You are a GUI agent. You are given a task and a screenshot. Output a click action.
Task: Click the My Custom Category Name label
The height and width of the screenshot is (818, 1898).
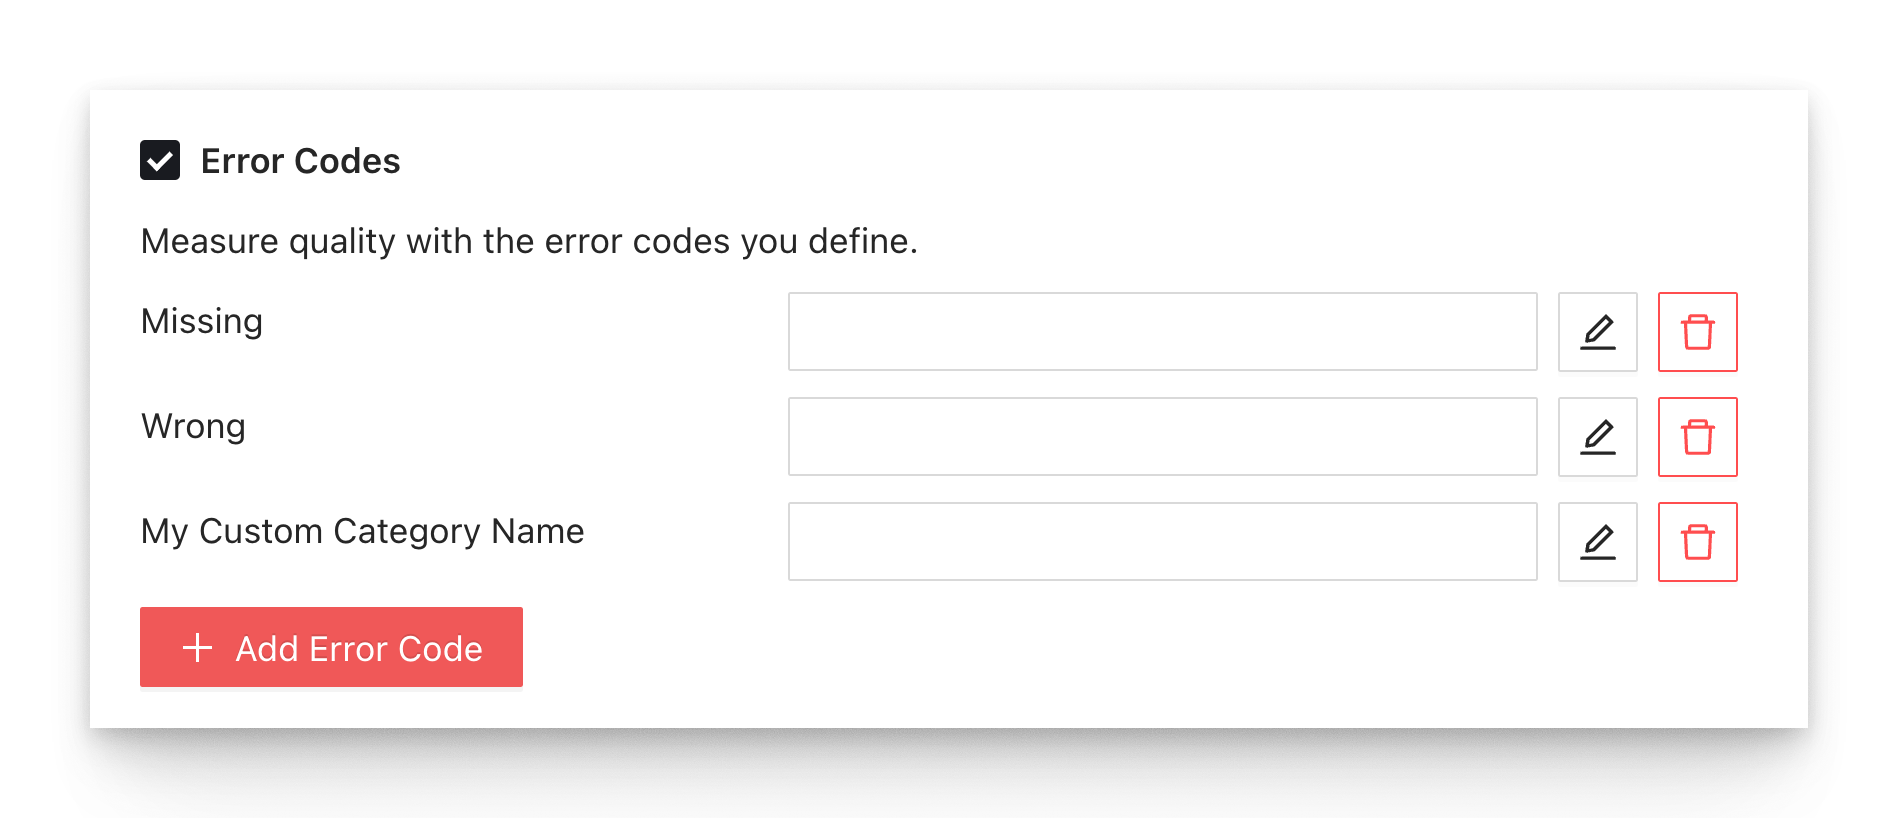(x=362, y=531)
